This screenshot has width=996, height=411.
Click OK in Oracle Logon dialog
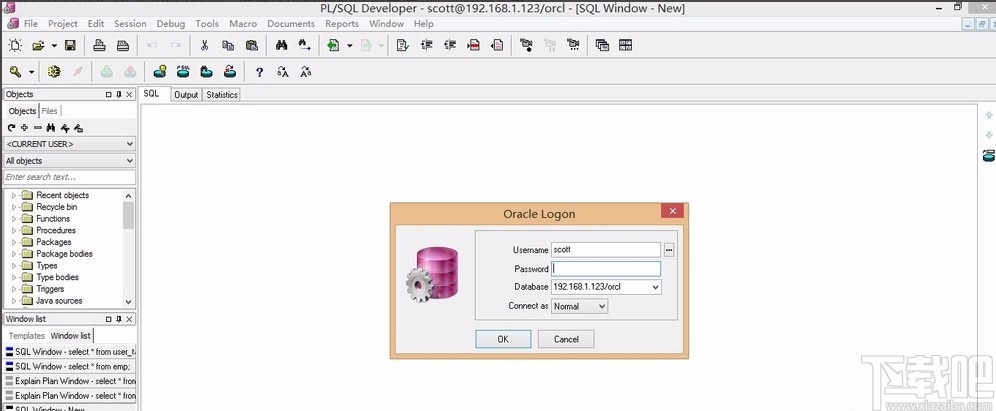click(x=503, y=339)
